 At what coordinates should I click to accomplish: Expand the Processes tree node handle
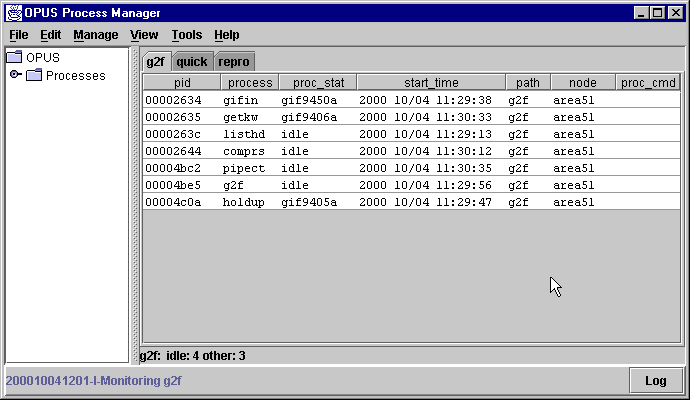[15, 76]
